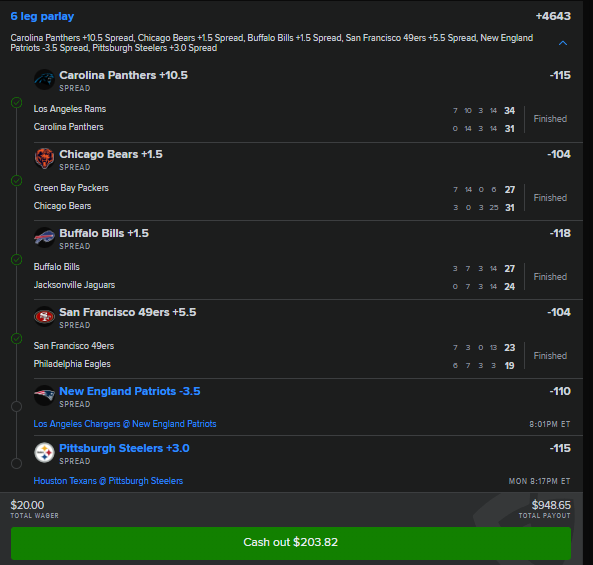Click the Philadelphia Eagles score row
The width and height of the screenshot is (593, 565).
tap(274, 365)
